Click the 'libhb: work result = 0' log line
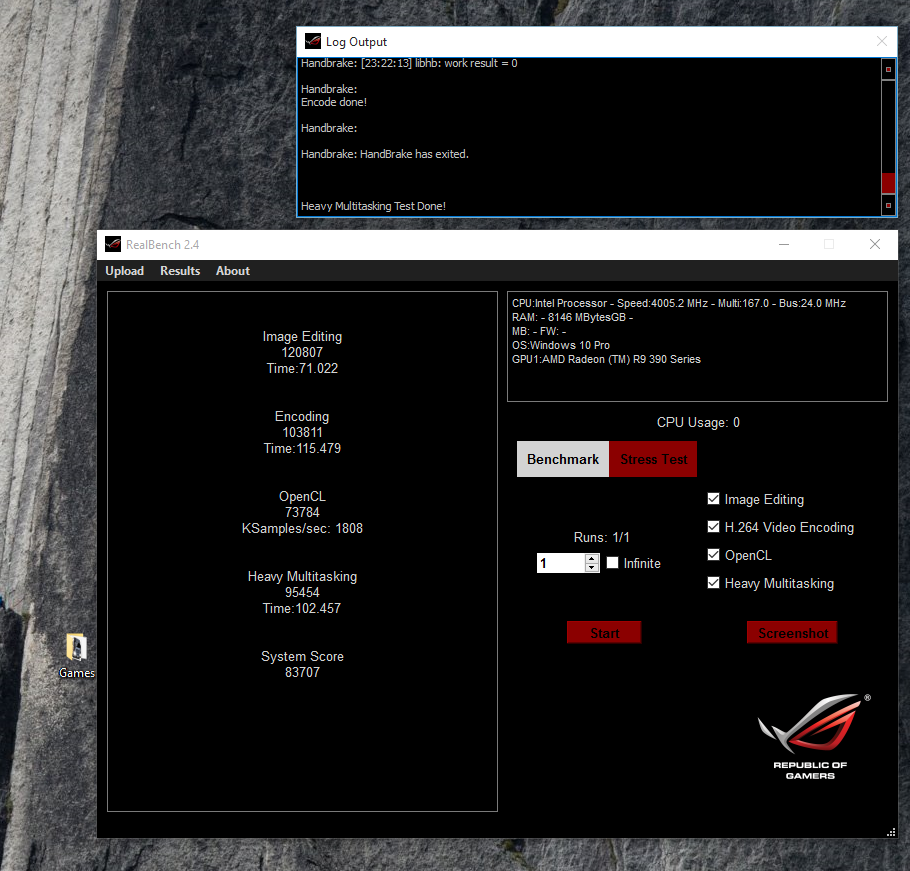The width and height of the screenshot is (910, 871). click(409, 63)
